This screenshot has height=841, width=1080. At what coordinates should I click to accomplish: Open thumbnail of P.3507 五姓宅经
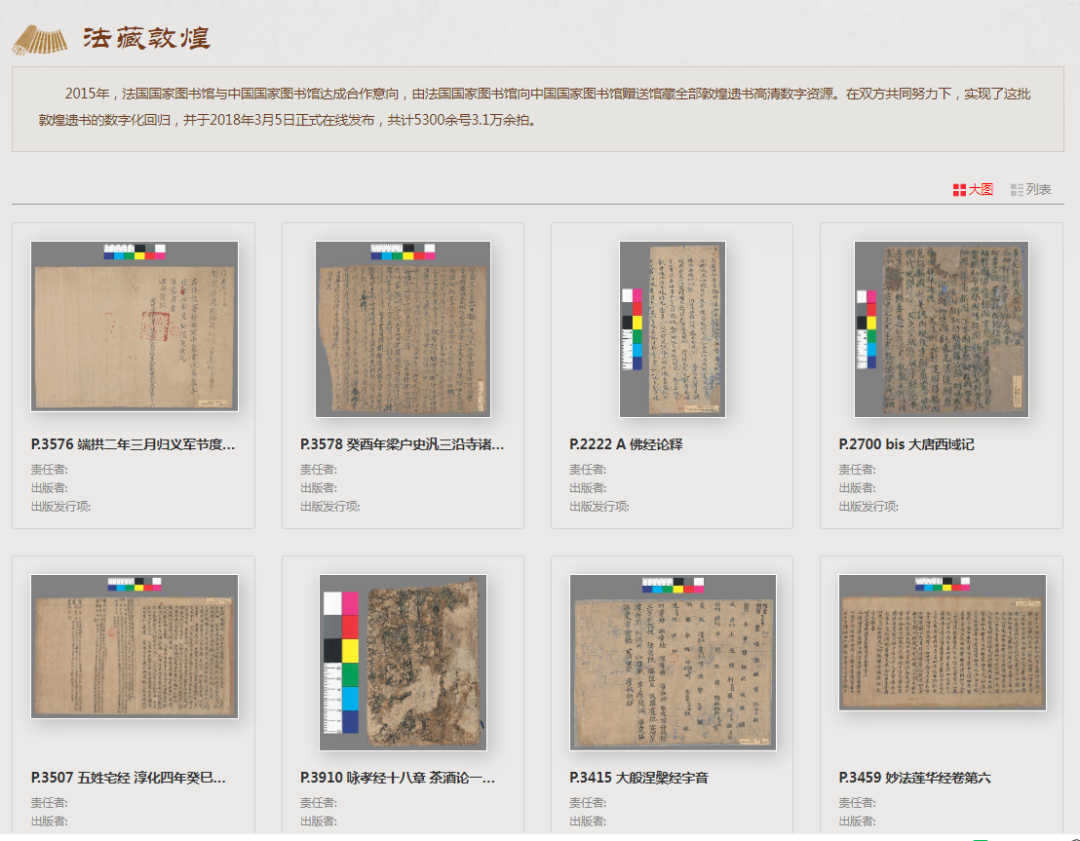(x=134, y=646)
